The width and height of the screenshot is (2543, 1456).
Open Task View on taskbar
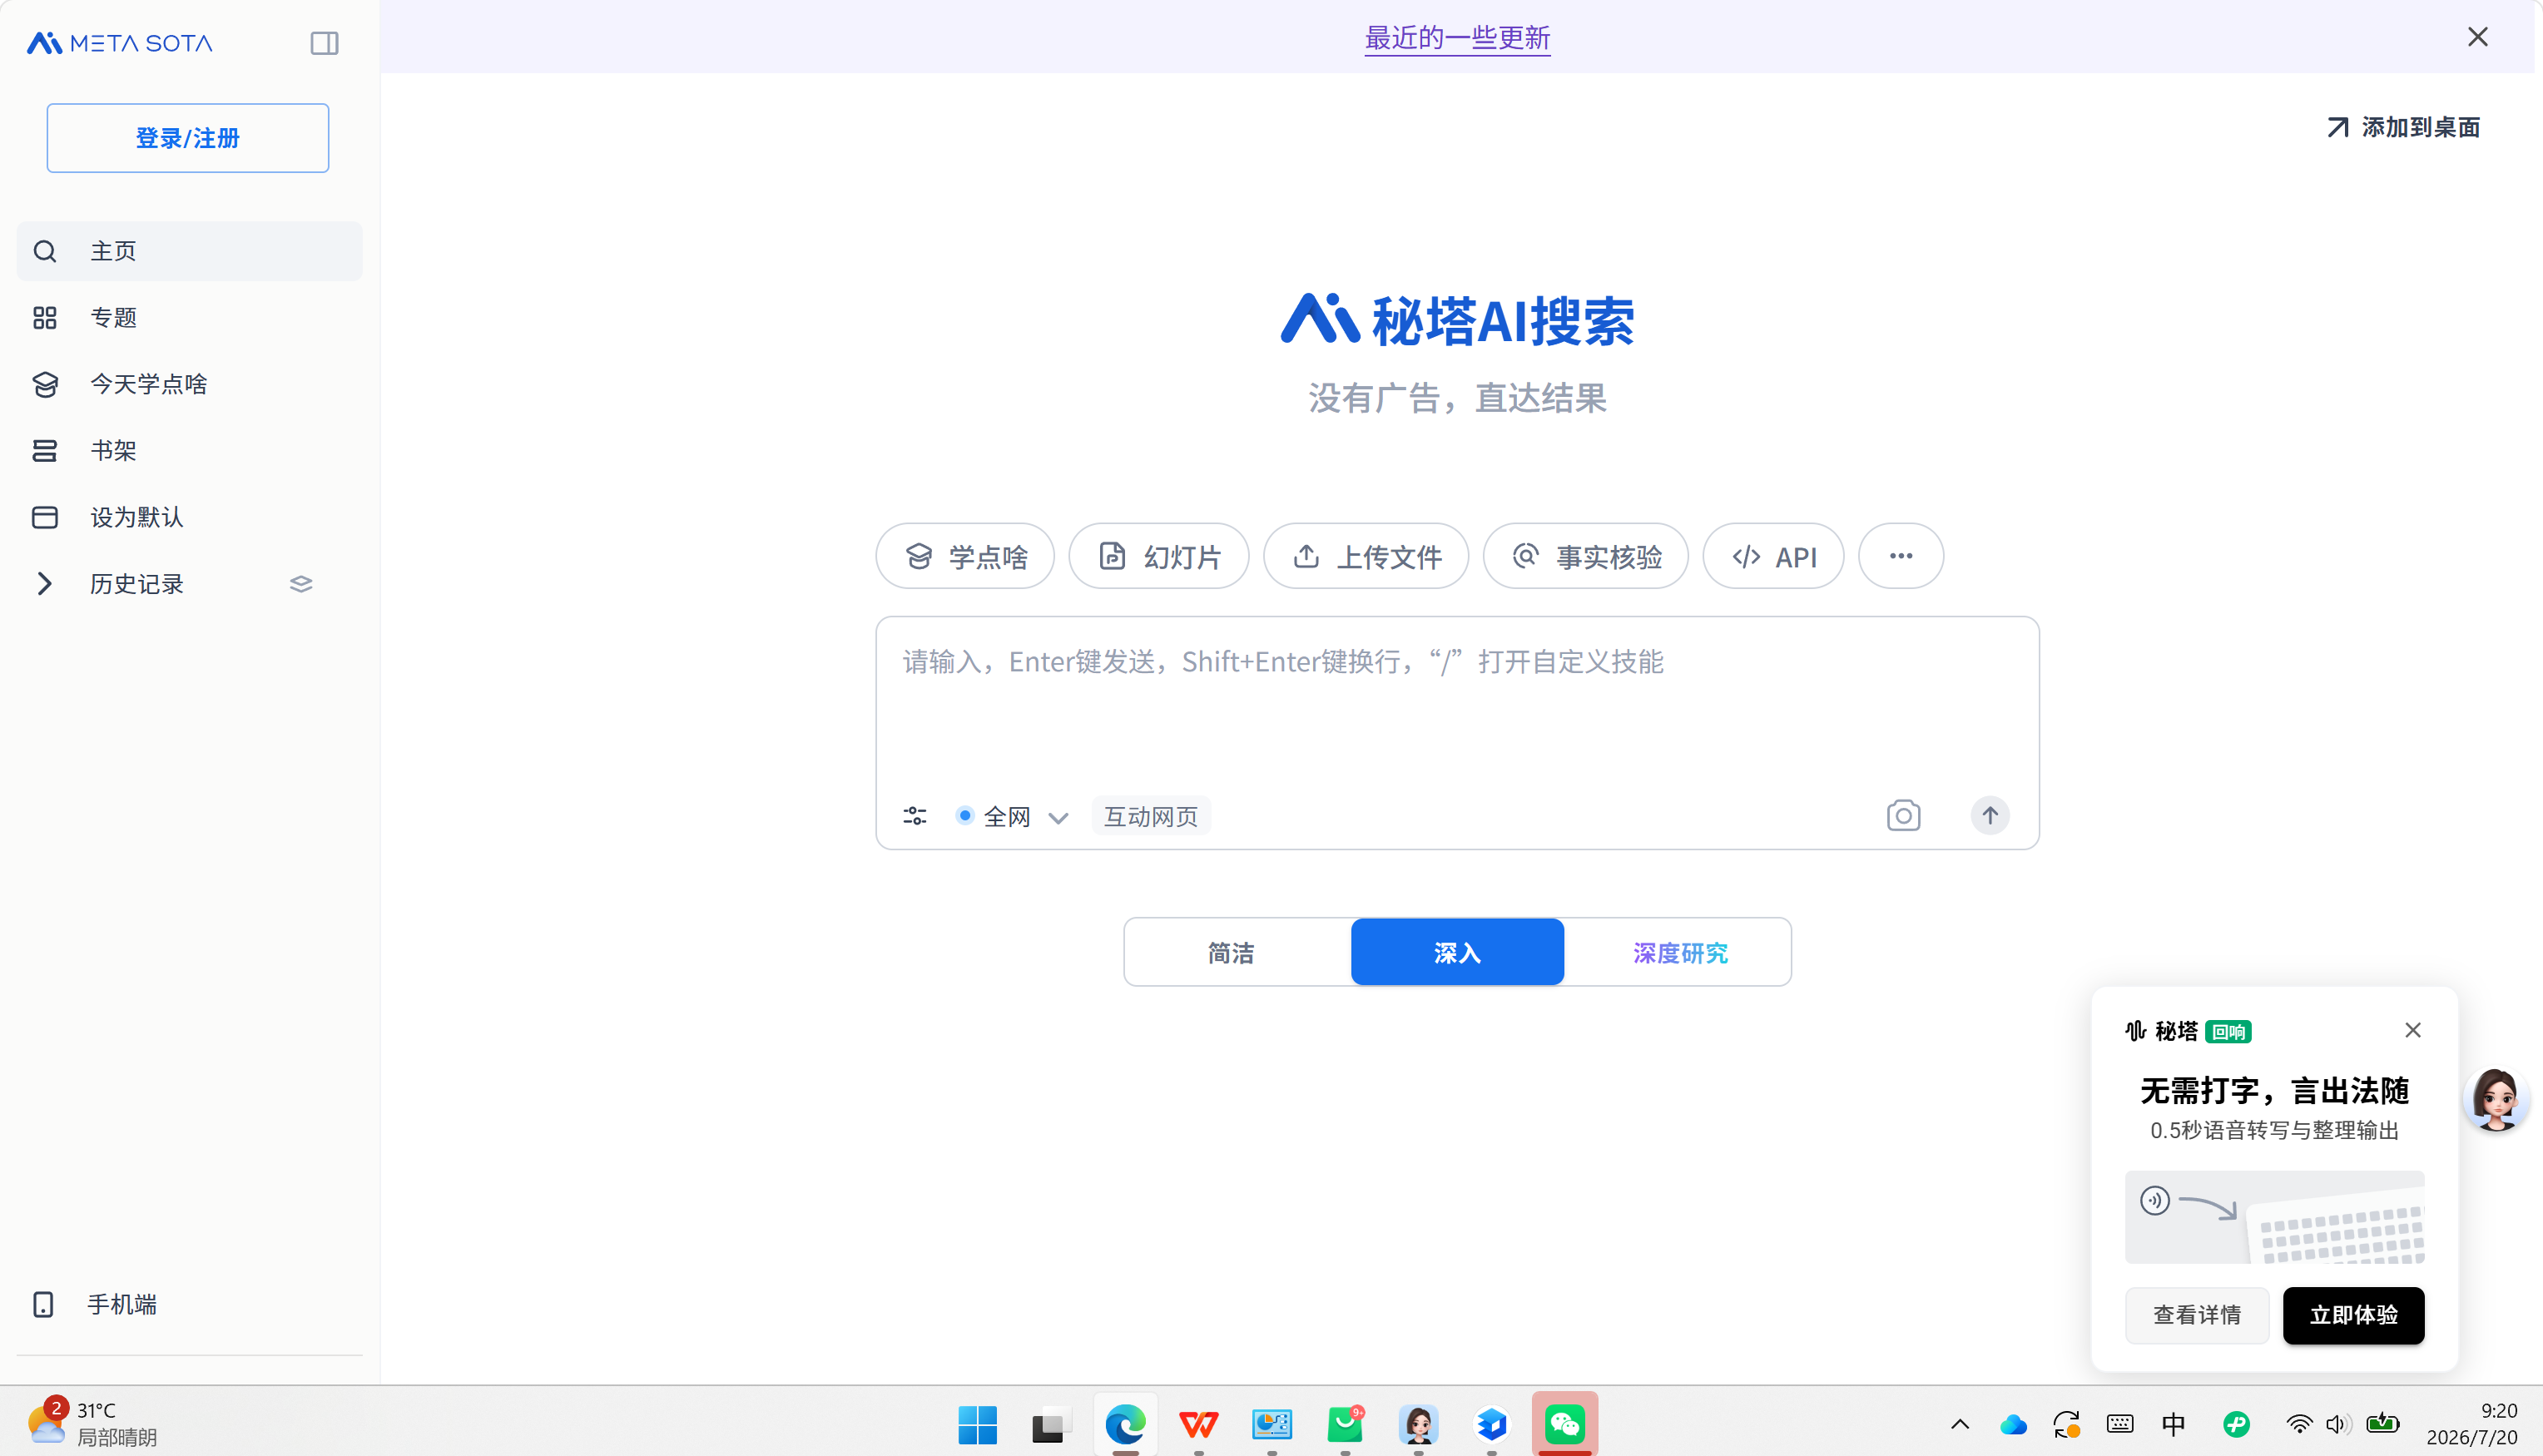point(1051,1424)
